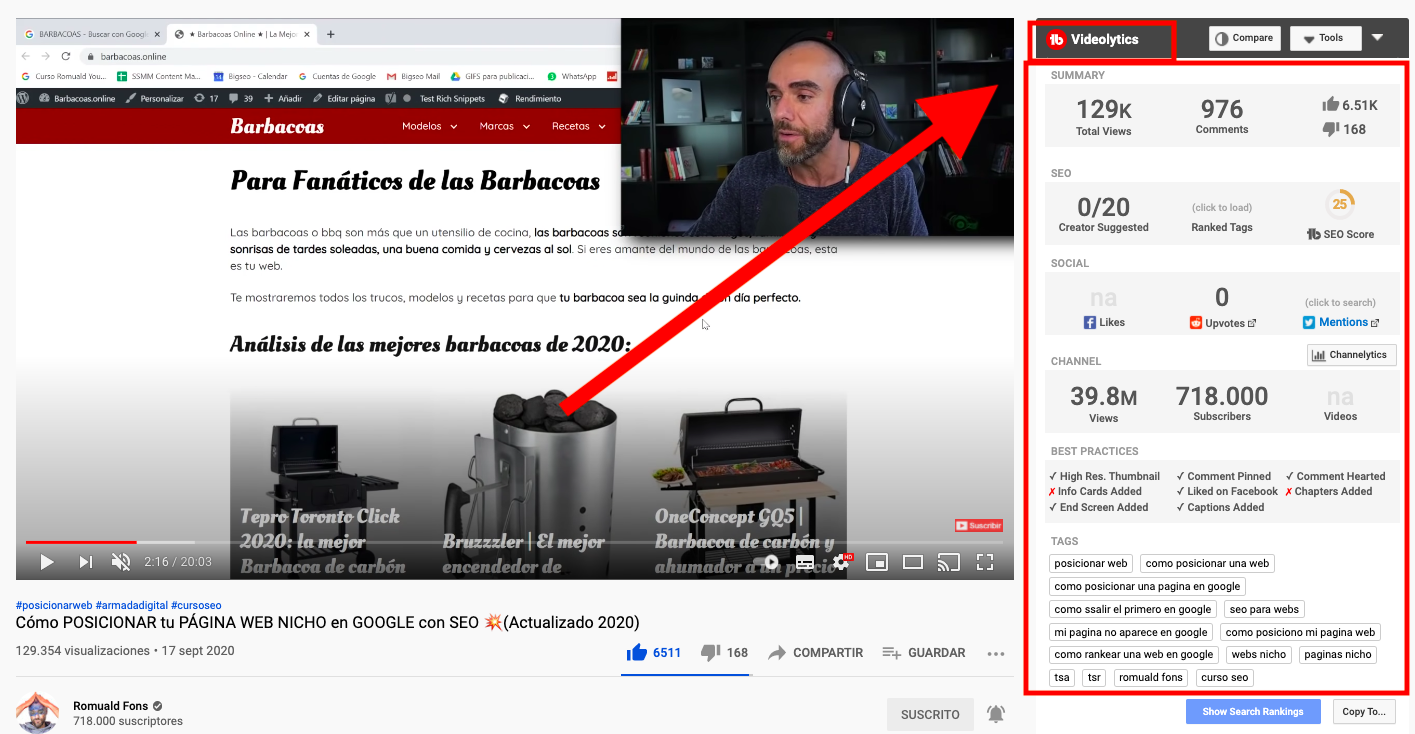The height and width of the screenshot is (734, 1415).
Task: Click the 976 Comments stat
Action: 1222,116
